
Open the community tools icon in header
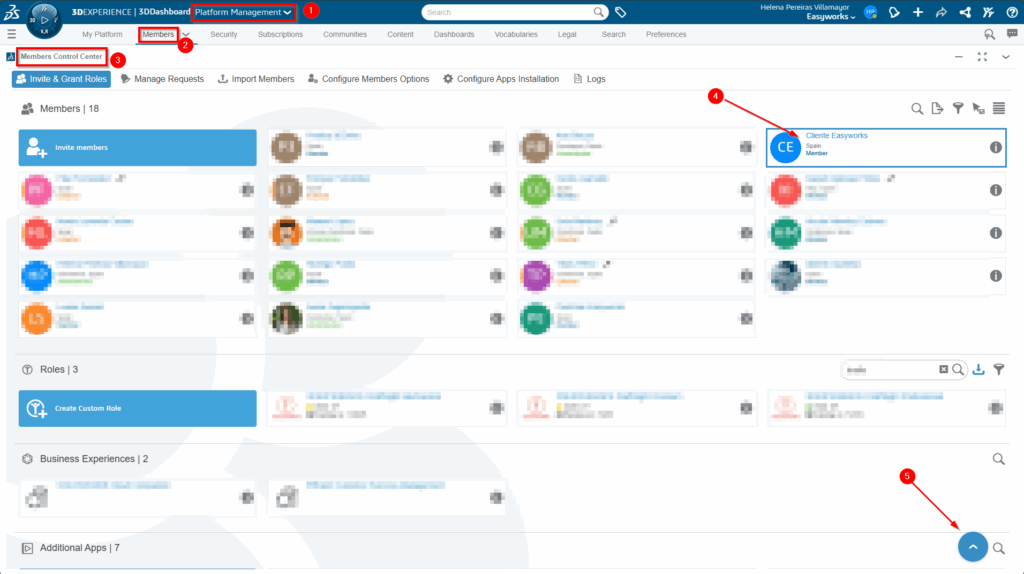(988, 12)
